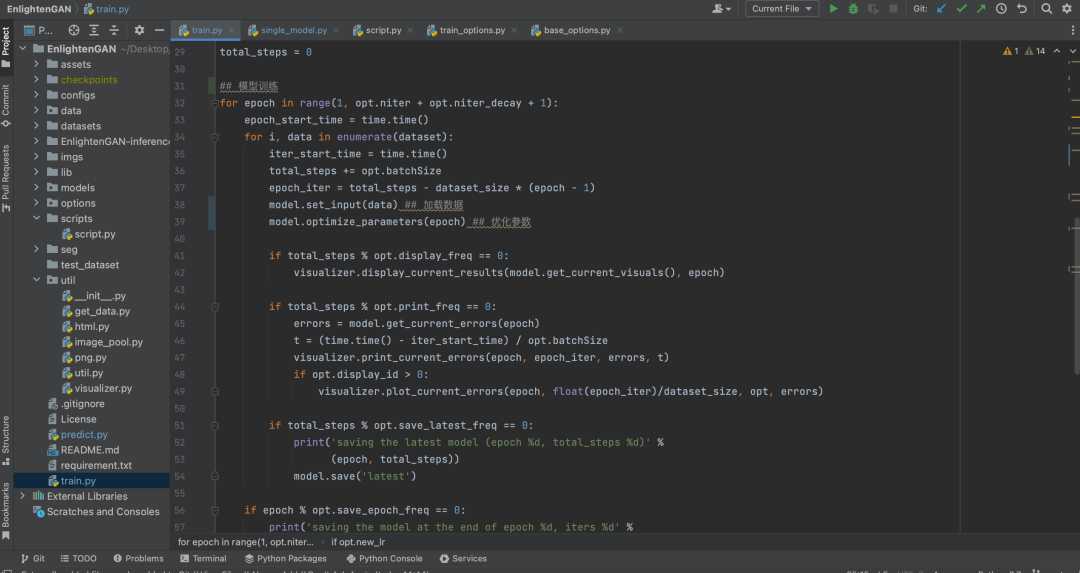Collapse the scripts folder
The image size is (1080, 573).
(37, 218)
